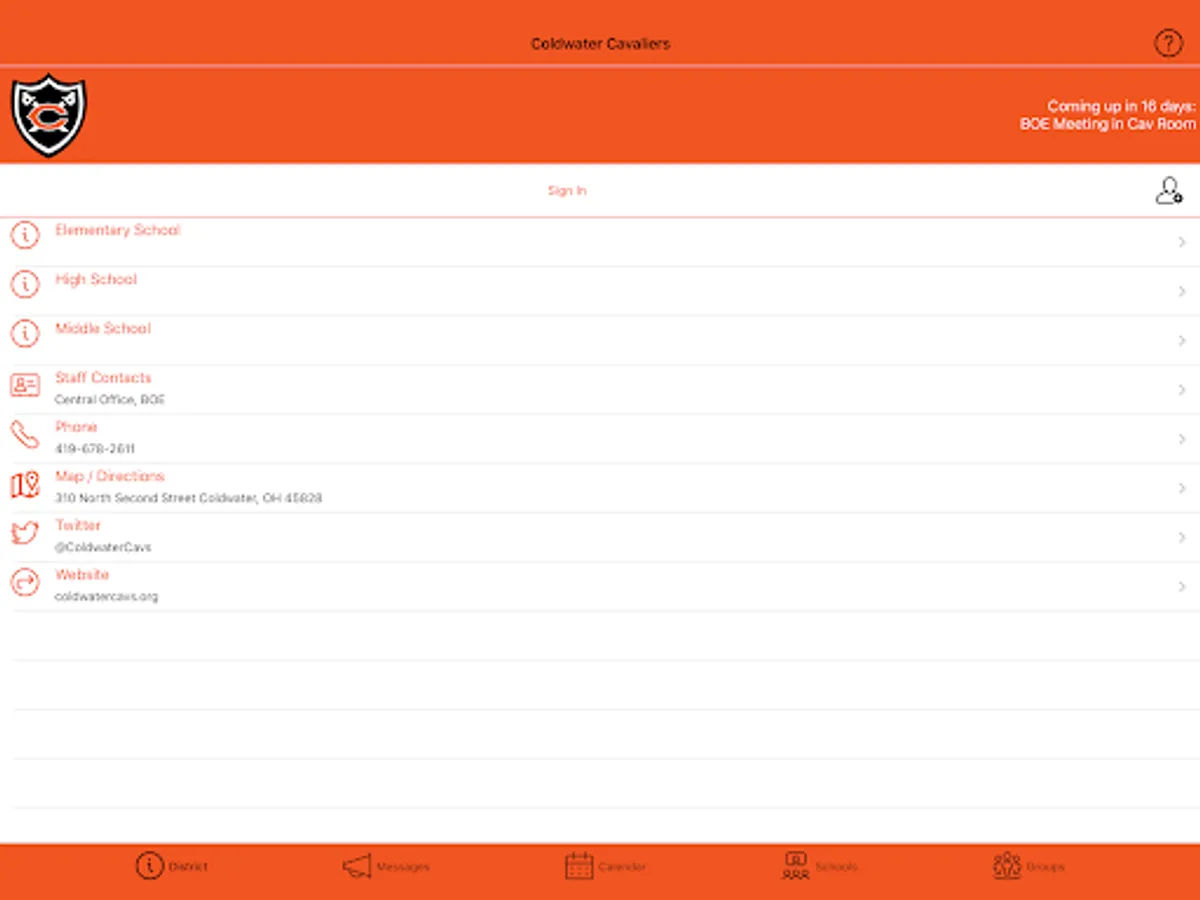Open the Twitter label
This screenshot has width=1200, height=900.
[x=78, y=525]
